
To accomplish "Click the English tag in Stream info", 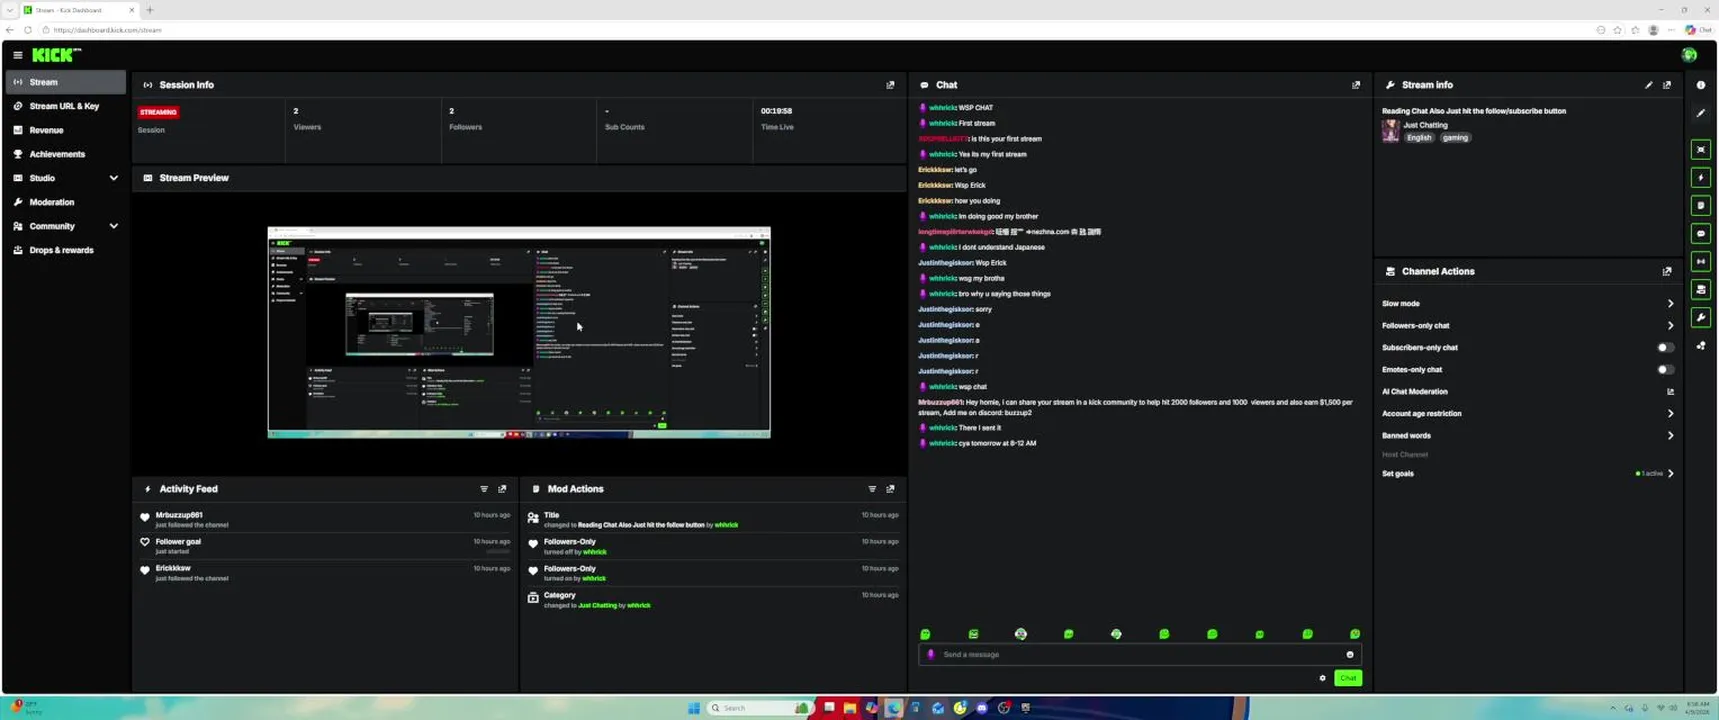I will 1419,138.
